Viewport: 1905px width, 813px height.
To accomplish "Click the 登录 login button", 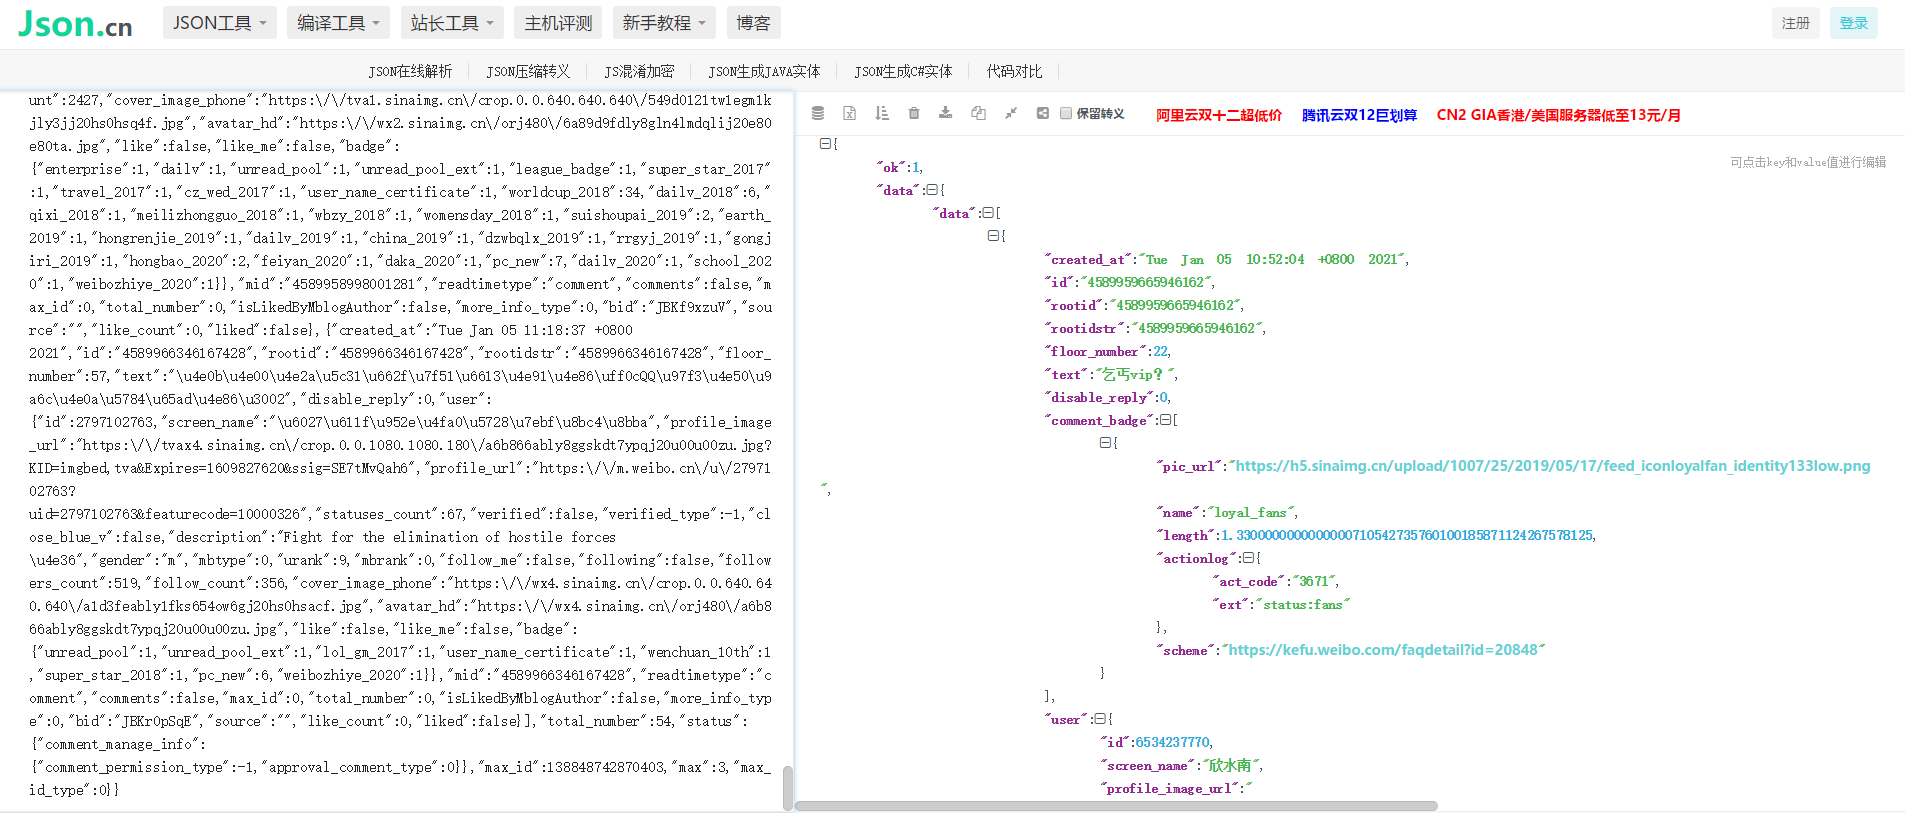I will tap(1854, 23).
